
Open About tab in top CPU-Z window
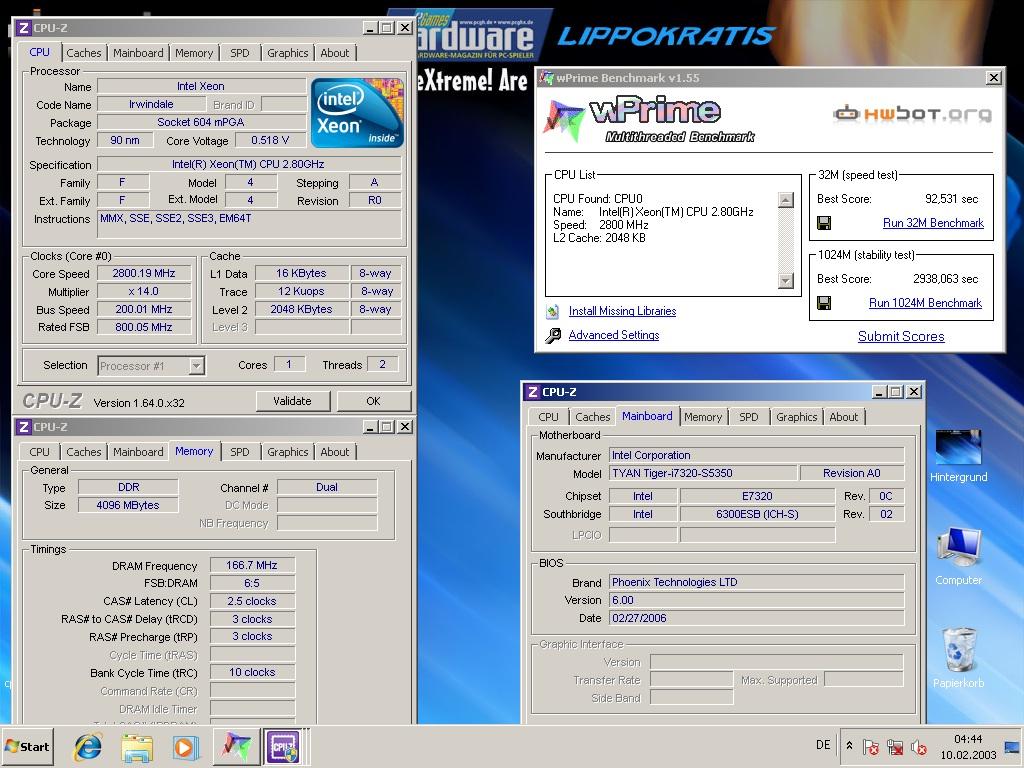pos(335,53)
